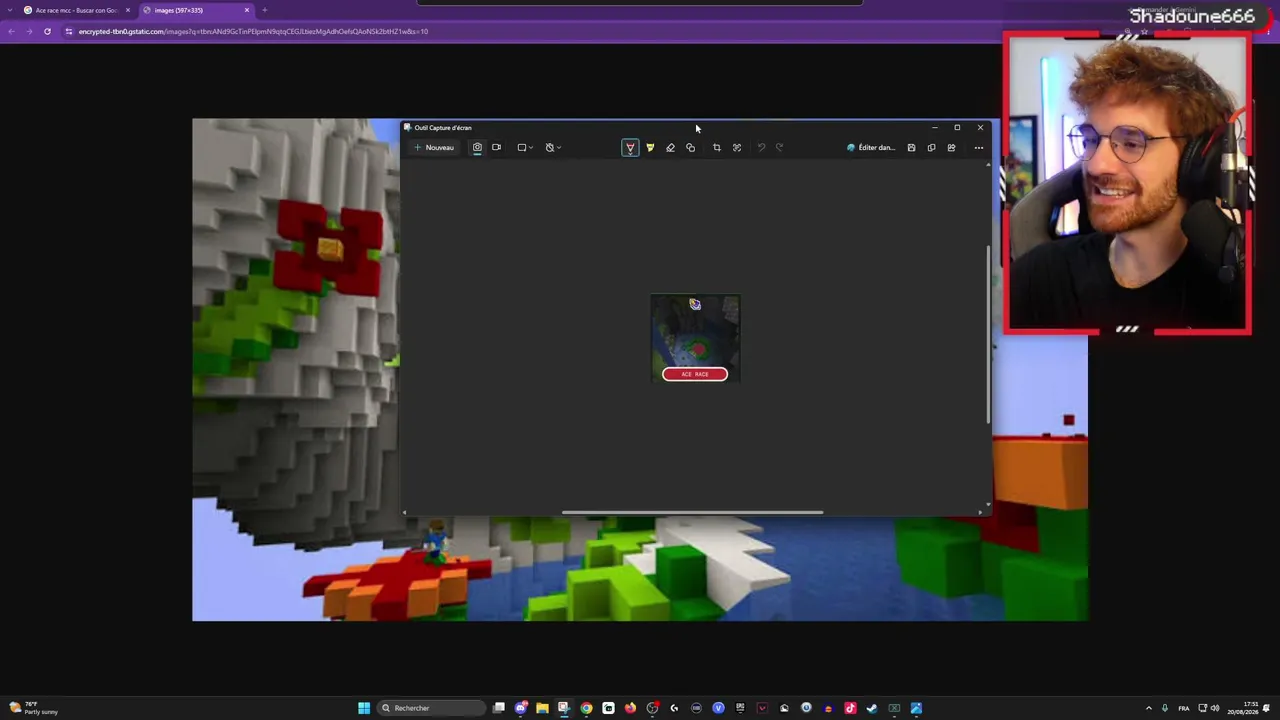Share the captured screenshot
1280x720 pixels.
click(951, 148)
